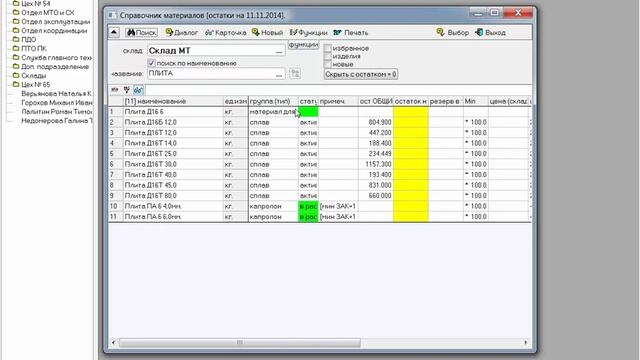Click the ост ОБЩИ column header
Image resolution: width=640 pixels, height=360 pixels.
tap(376, 101)
